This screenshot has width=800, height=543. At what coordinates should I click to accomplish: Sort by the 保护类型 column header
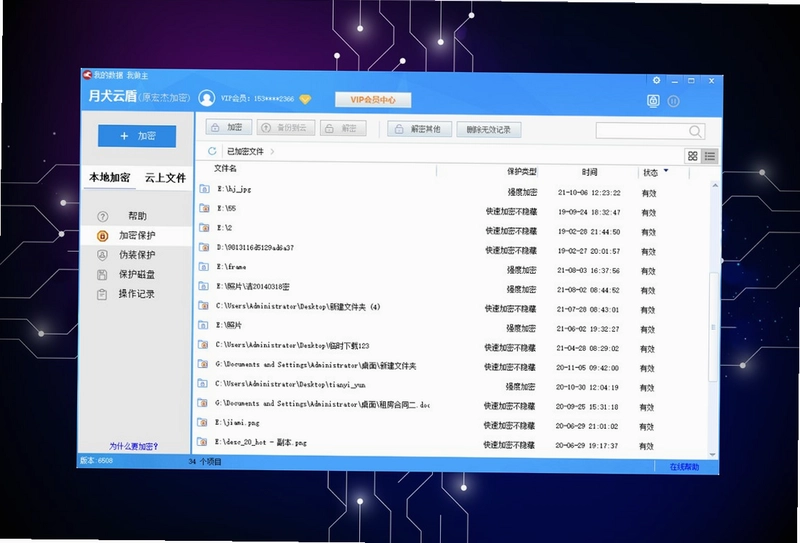[x=521, y=171]
